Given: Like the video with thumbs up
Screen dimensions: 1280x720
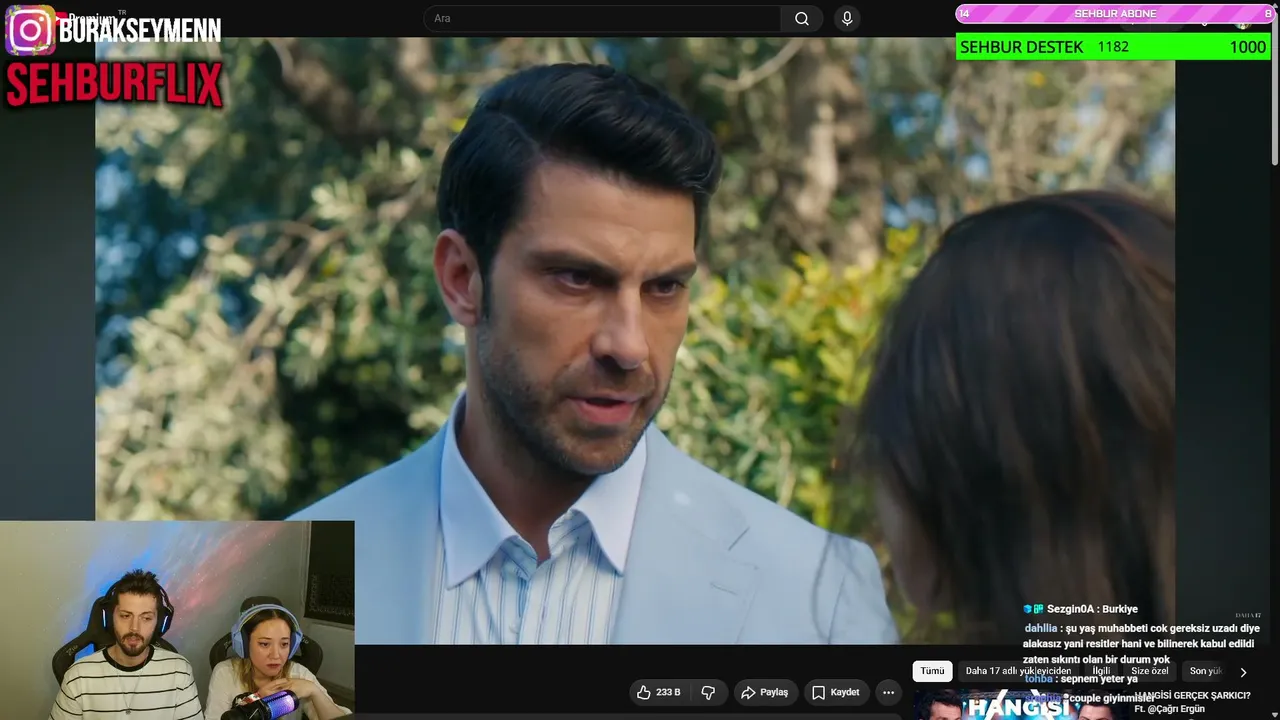Looking at the screenshot, I should pyautogui.click(x=660, y=692).
